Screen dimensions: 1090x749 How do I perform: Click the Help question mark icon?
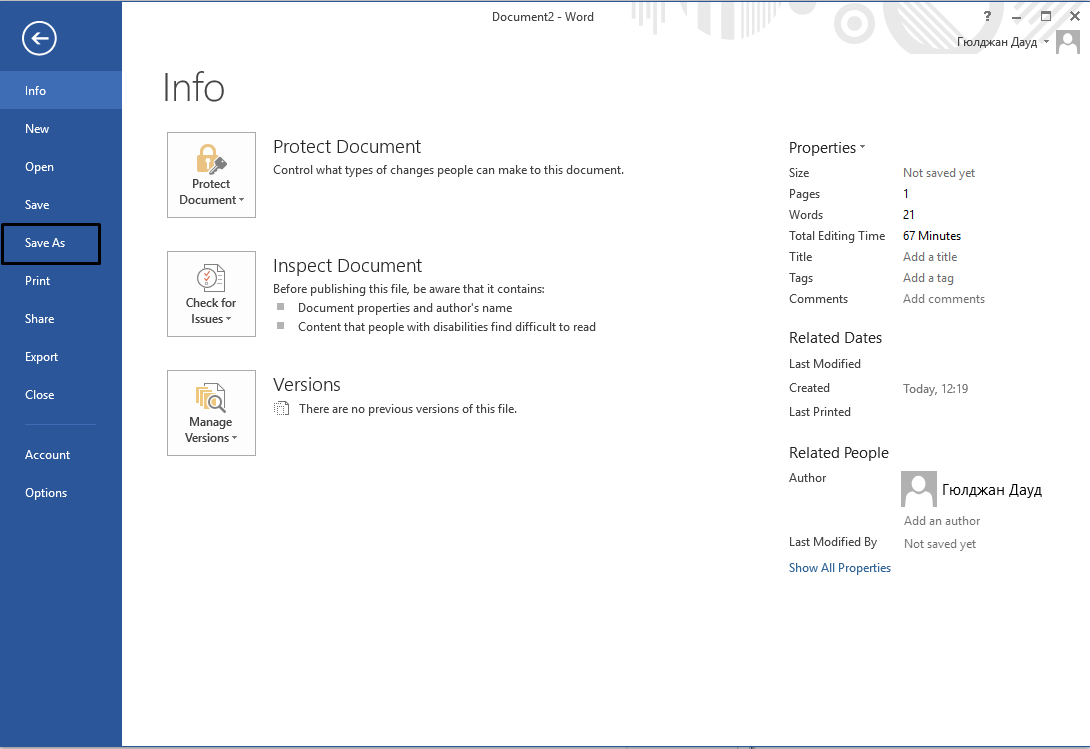987,17
